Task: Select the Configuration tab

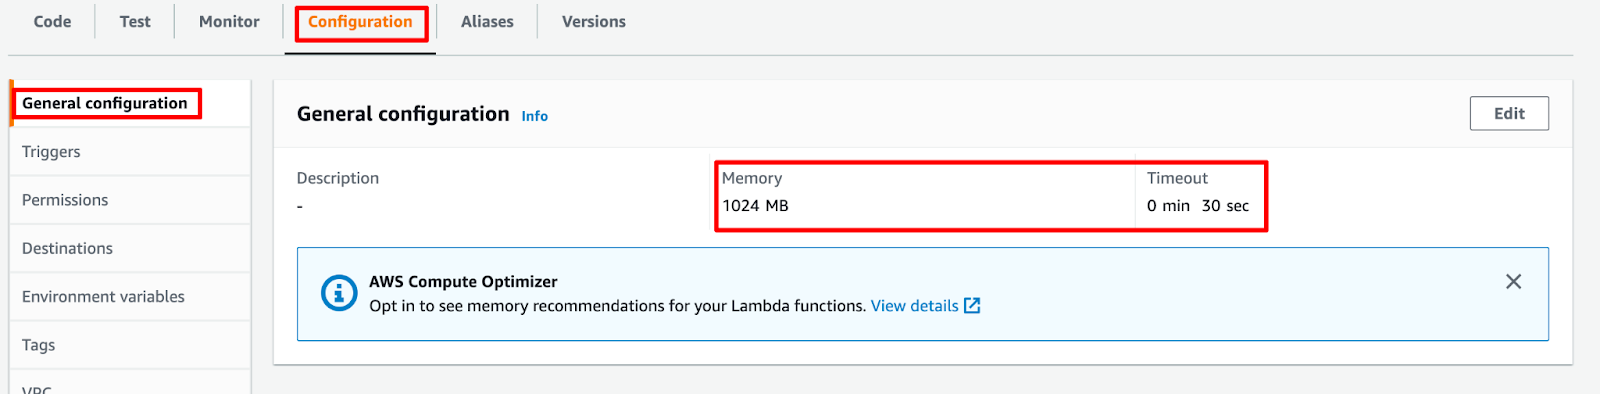Action: [x=360, y=21]
